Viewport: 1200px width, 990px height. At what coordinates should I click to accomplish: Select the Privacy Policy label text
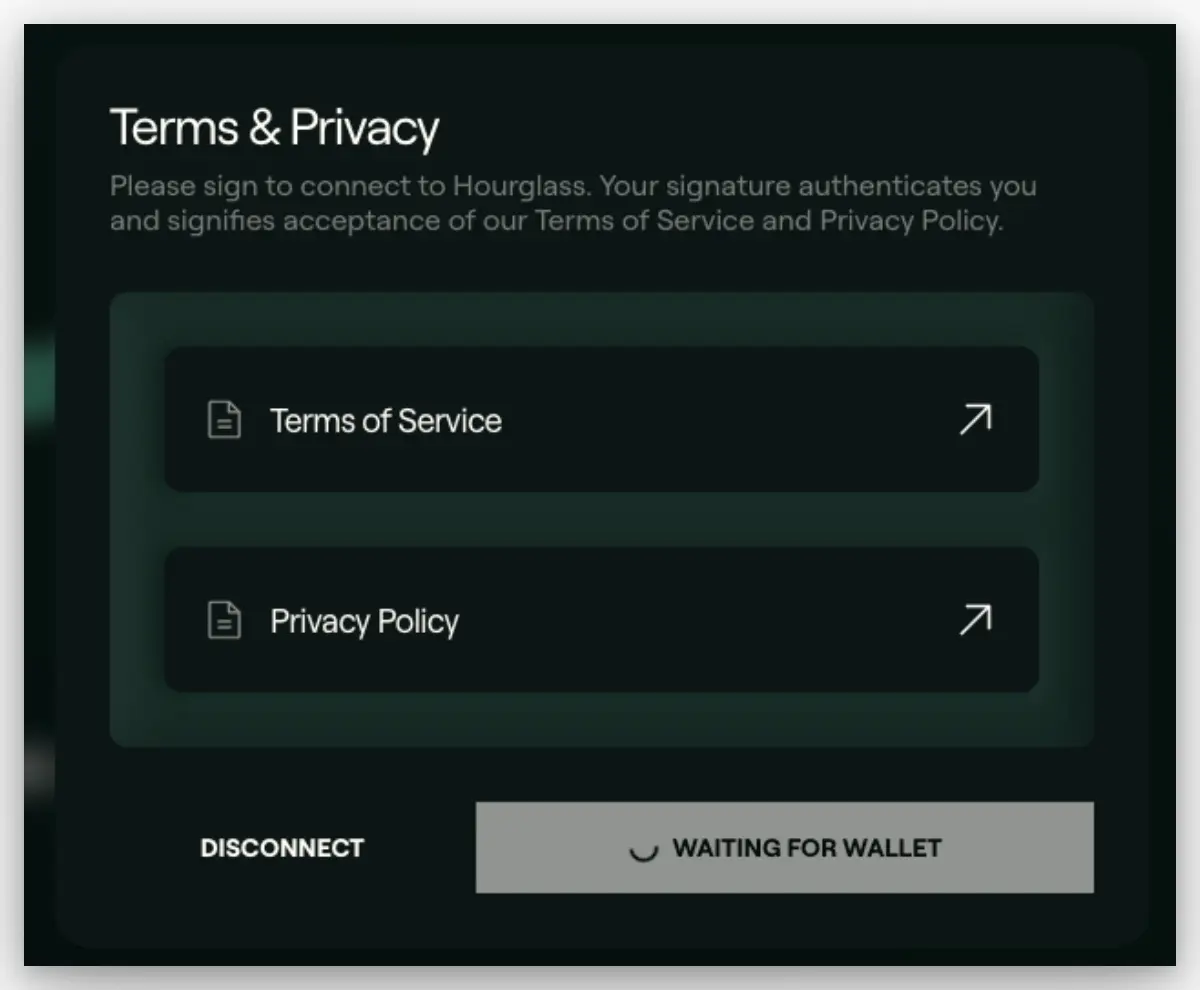[364, 621]
